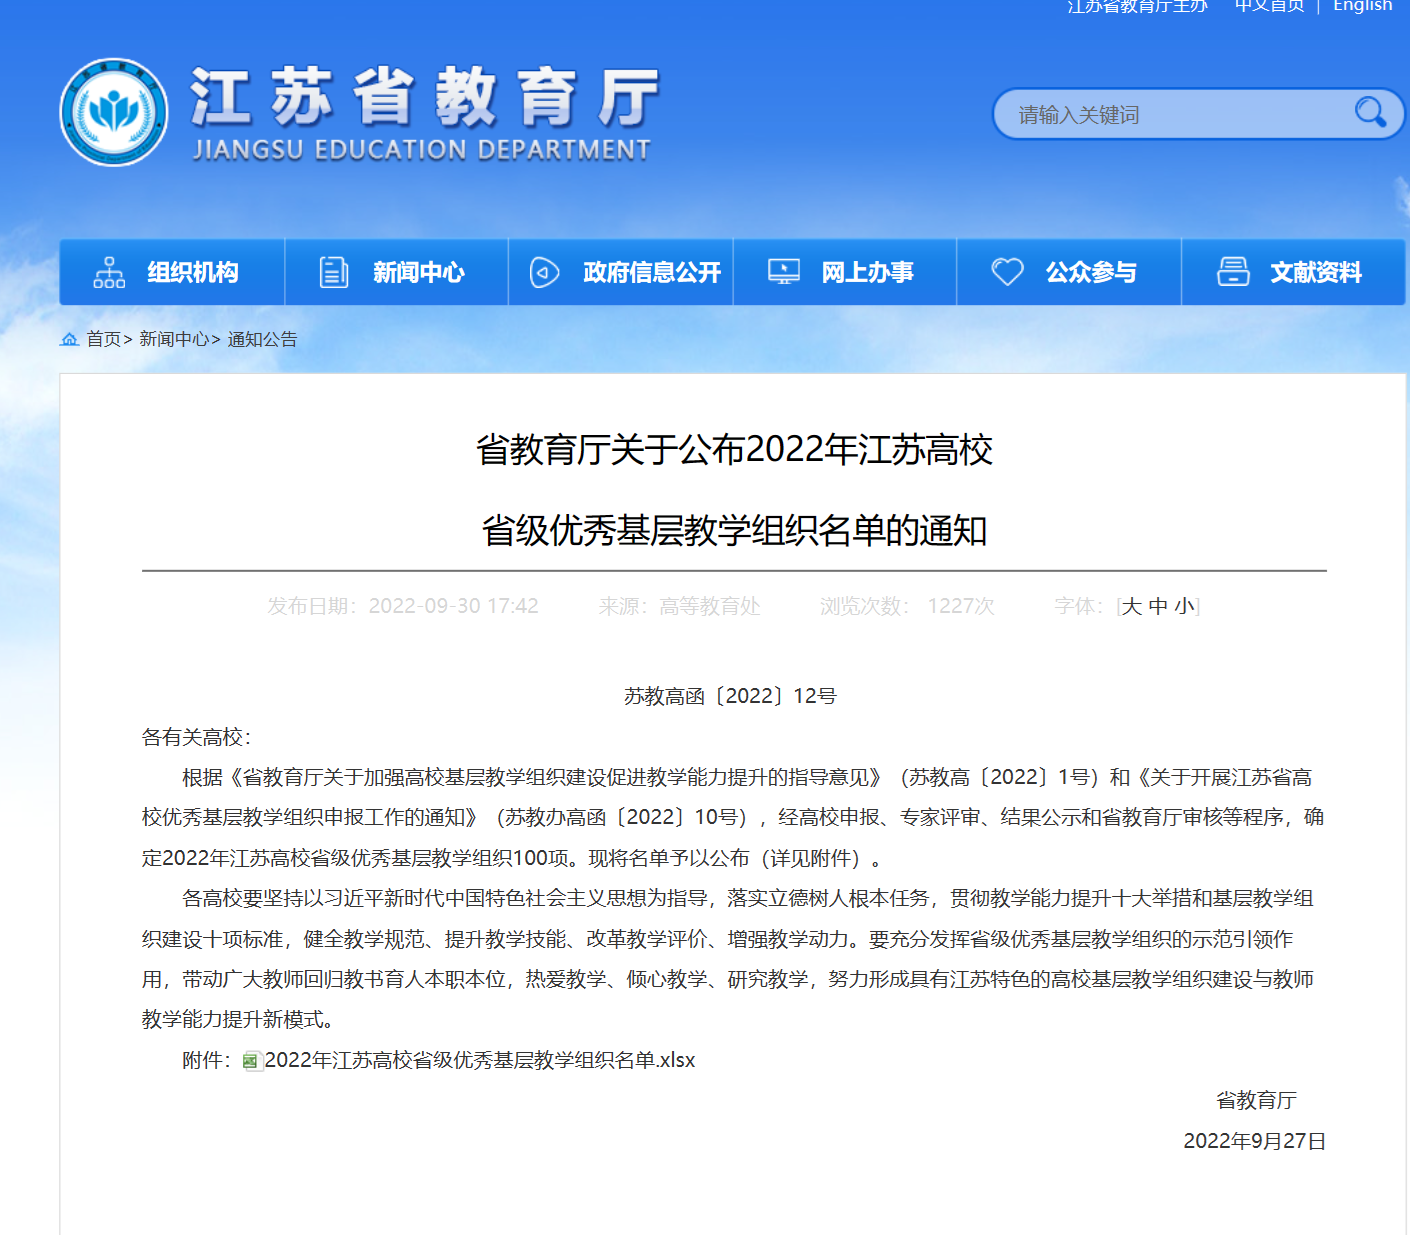The width and height of the screenshot is (1410, 1235).
Task: Click the 公众参与 heart icon
Action: [x=1007, y=272]
